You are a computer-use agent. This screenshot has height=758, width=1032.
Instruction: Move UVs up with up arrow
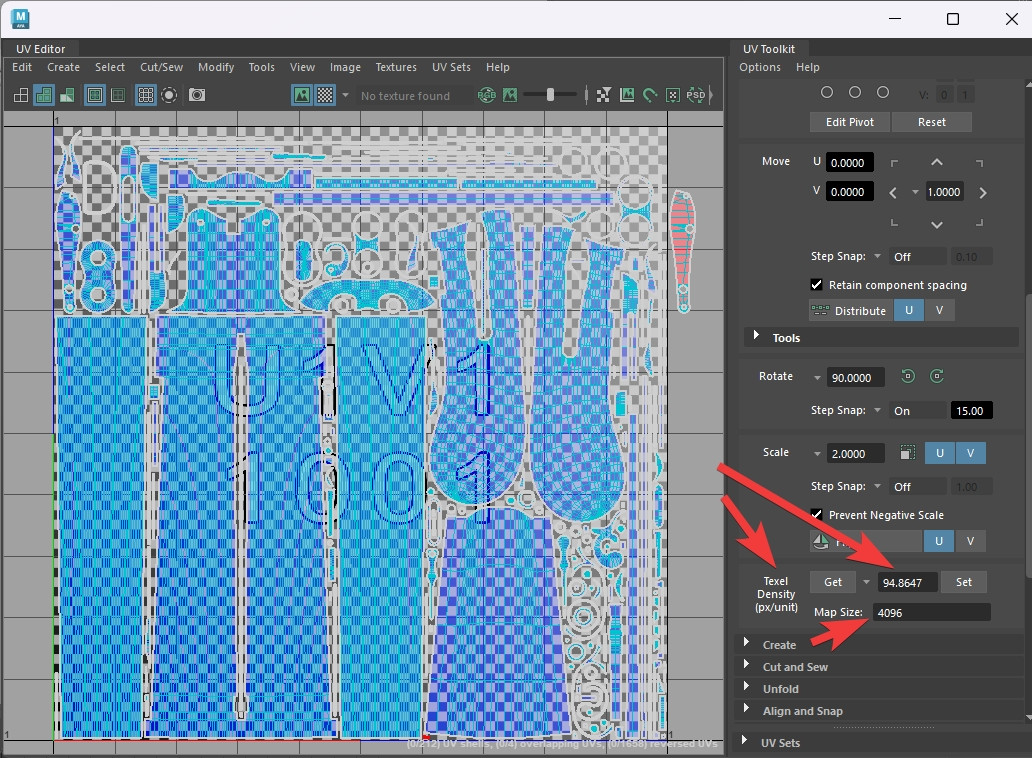pyautogui.click(x=937, y=162)
